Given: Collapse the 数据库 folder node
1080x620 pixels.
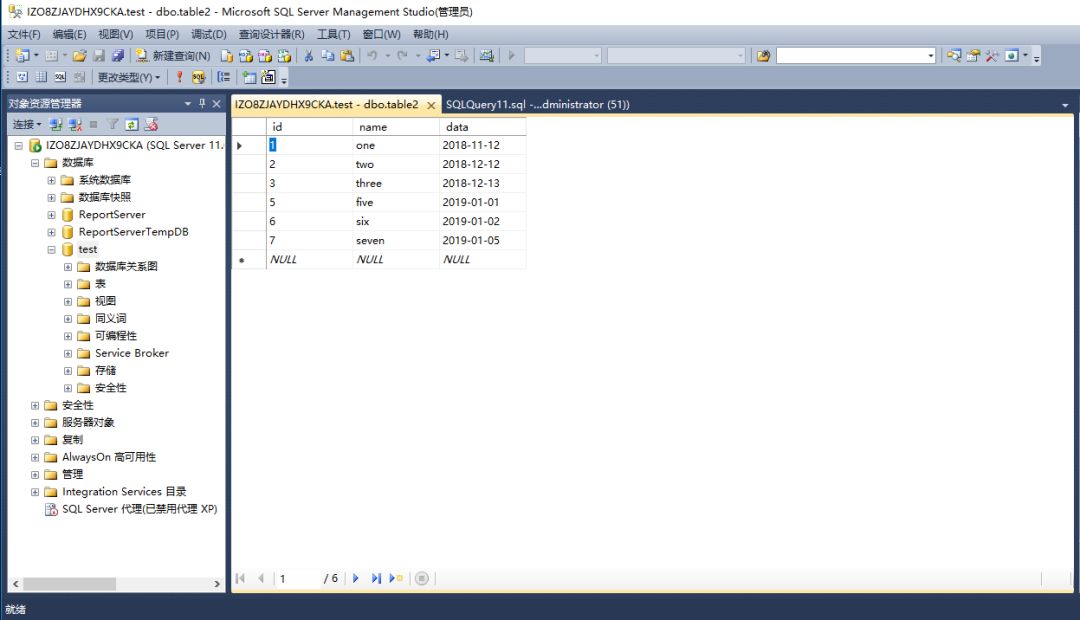Looking at the screenshot, I should tap(34, 163).
